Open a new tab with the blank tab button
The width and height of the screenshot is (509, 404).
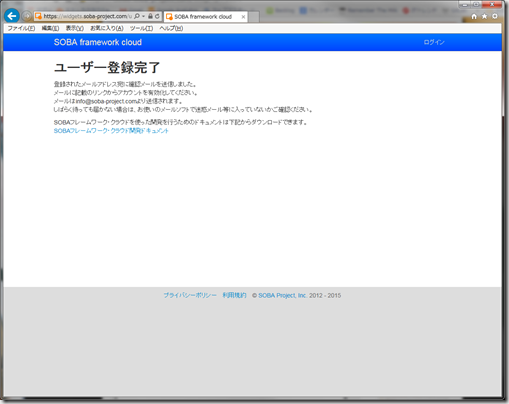[x=254, y=17]
